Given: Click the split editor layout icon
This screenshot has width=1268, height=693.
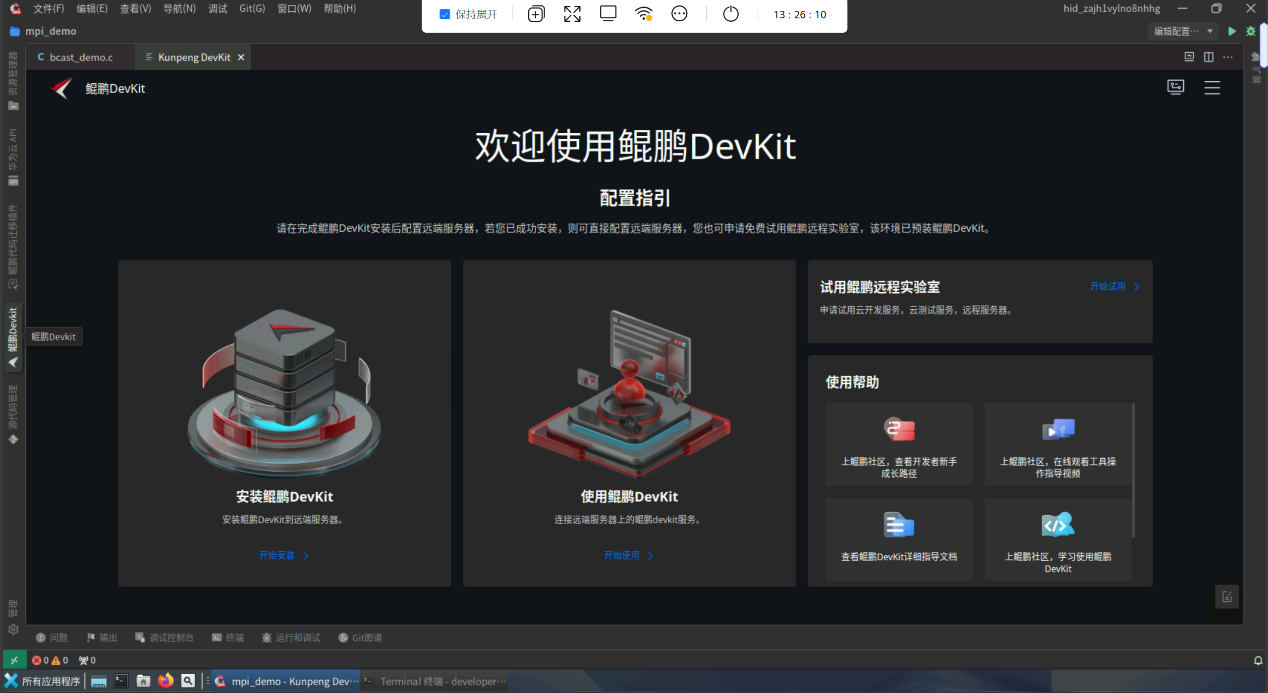Looking at the screenshot, I should point(1209,57).
